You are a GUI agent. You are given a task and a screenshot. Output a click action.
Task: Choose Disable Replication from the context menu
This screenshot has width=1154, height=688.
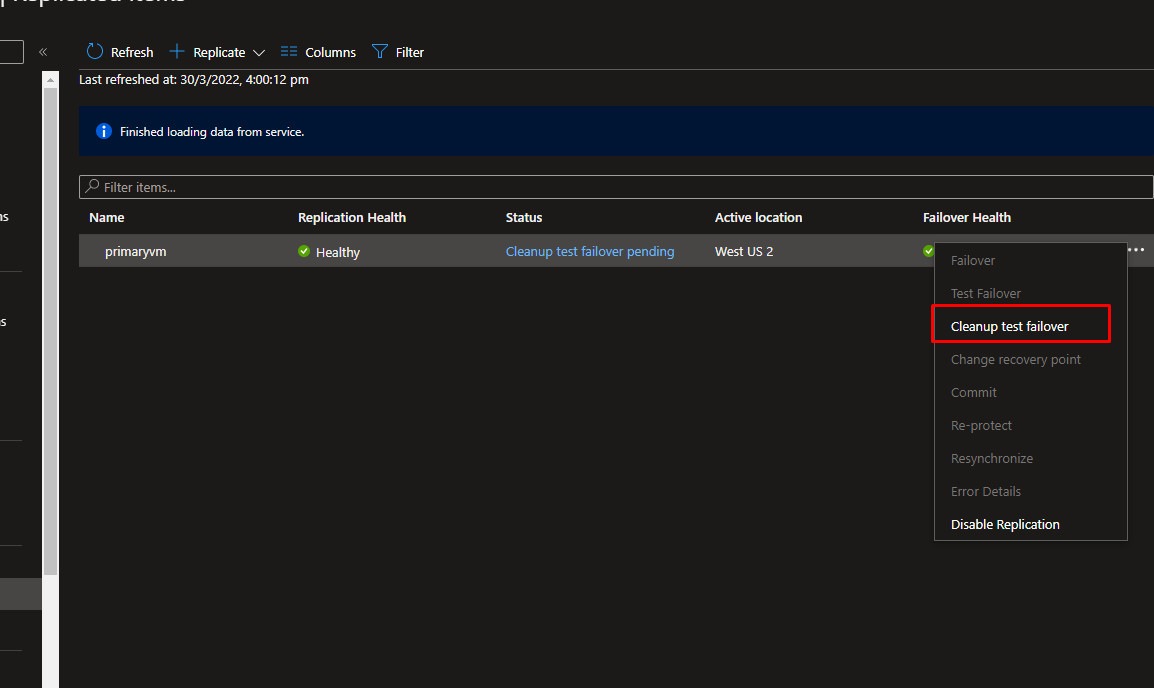[1005, 524]
